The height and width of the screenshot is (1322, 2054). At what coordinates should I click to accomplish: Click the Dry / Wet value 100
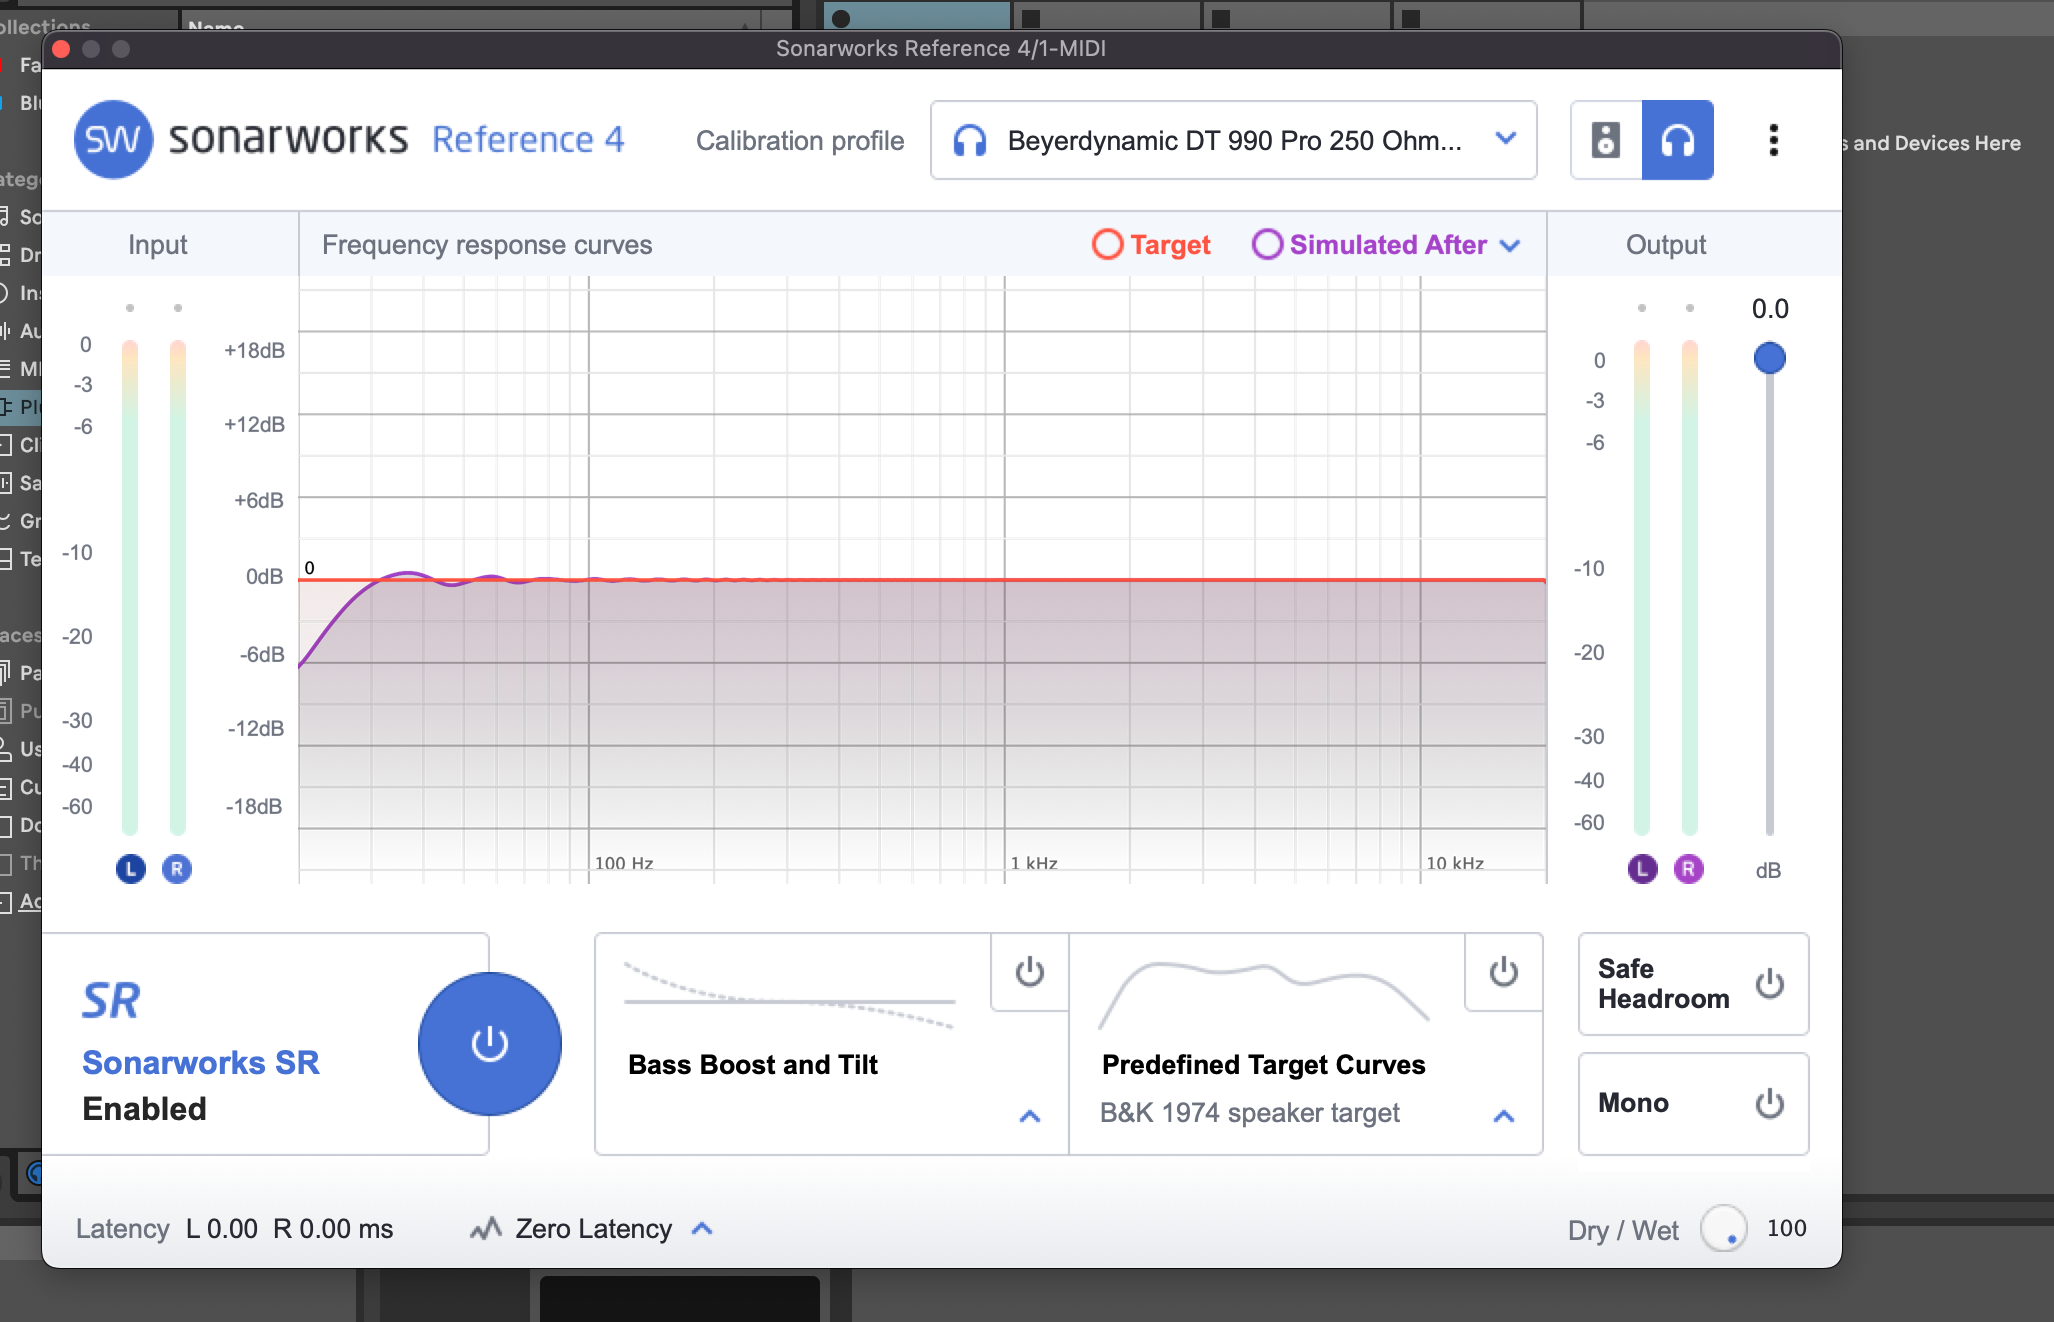pyautogui.click(x=1786, y=1229)
